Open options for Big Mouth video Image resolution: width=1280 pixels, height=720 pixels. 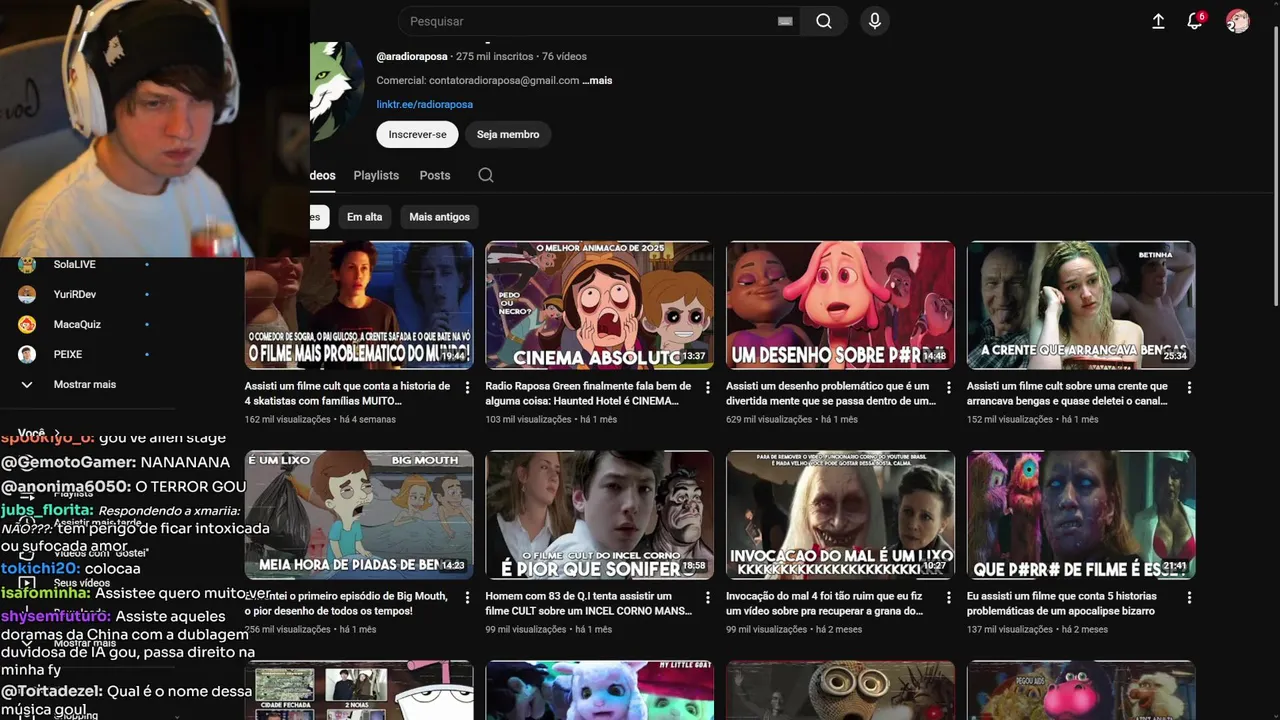(x=467, y=597)
